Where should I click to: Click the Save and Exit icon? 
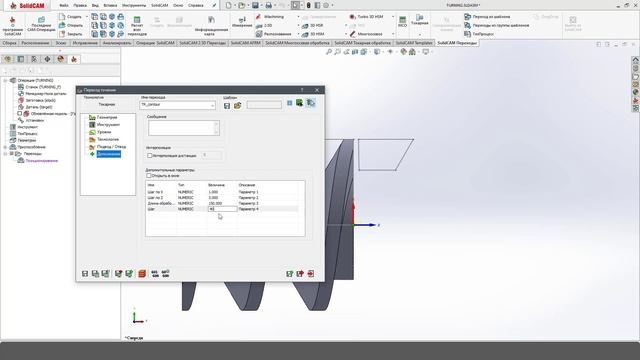(x=289, y=273)
